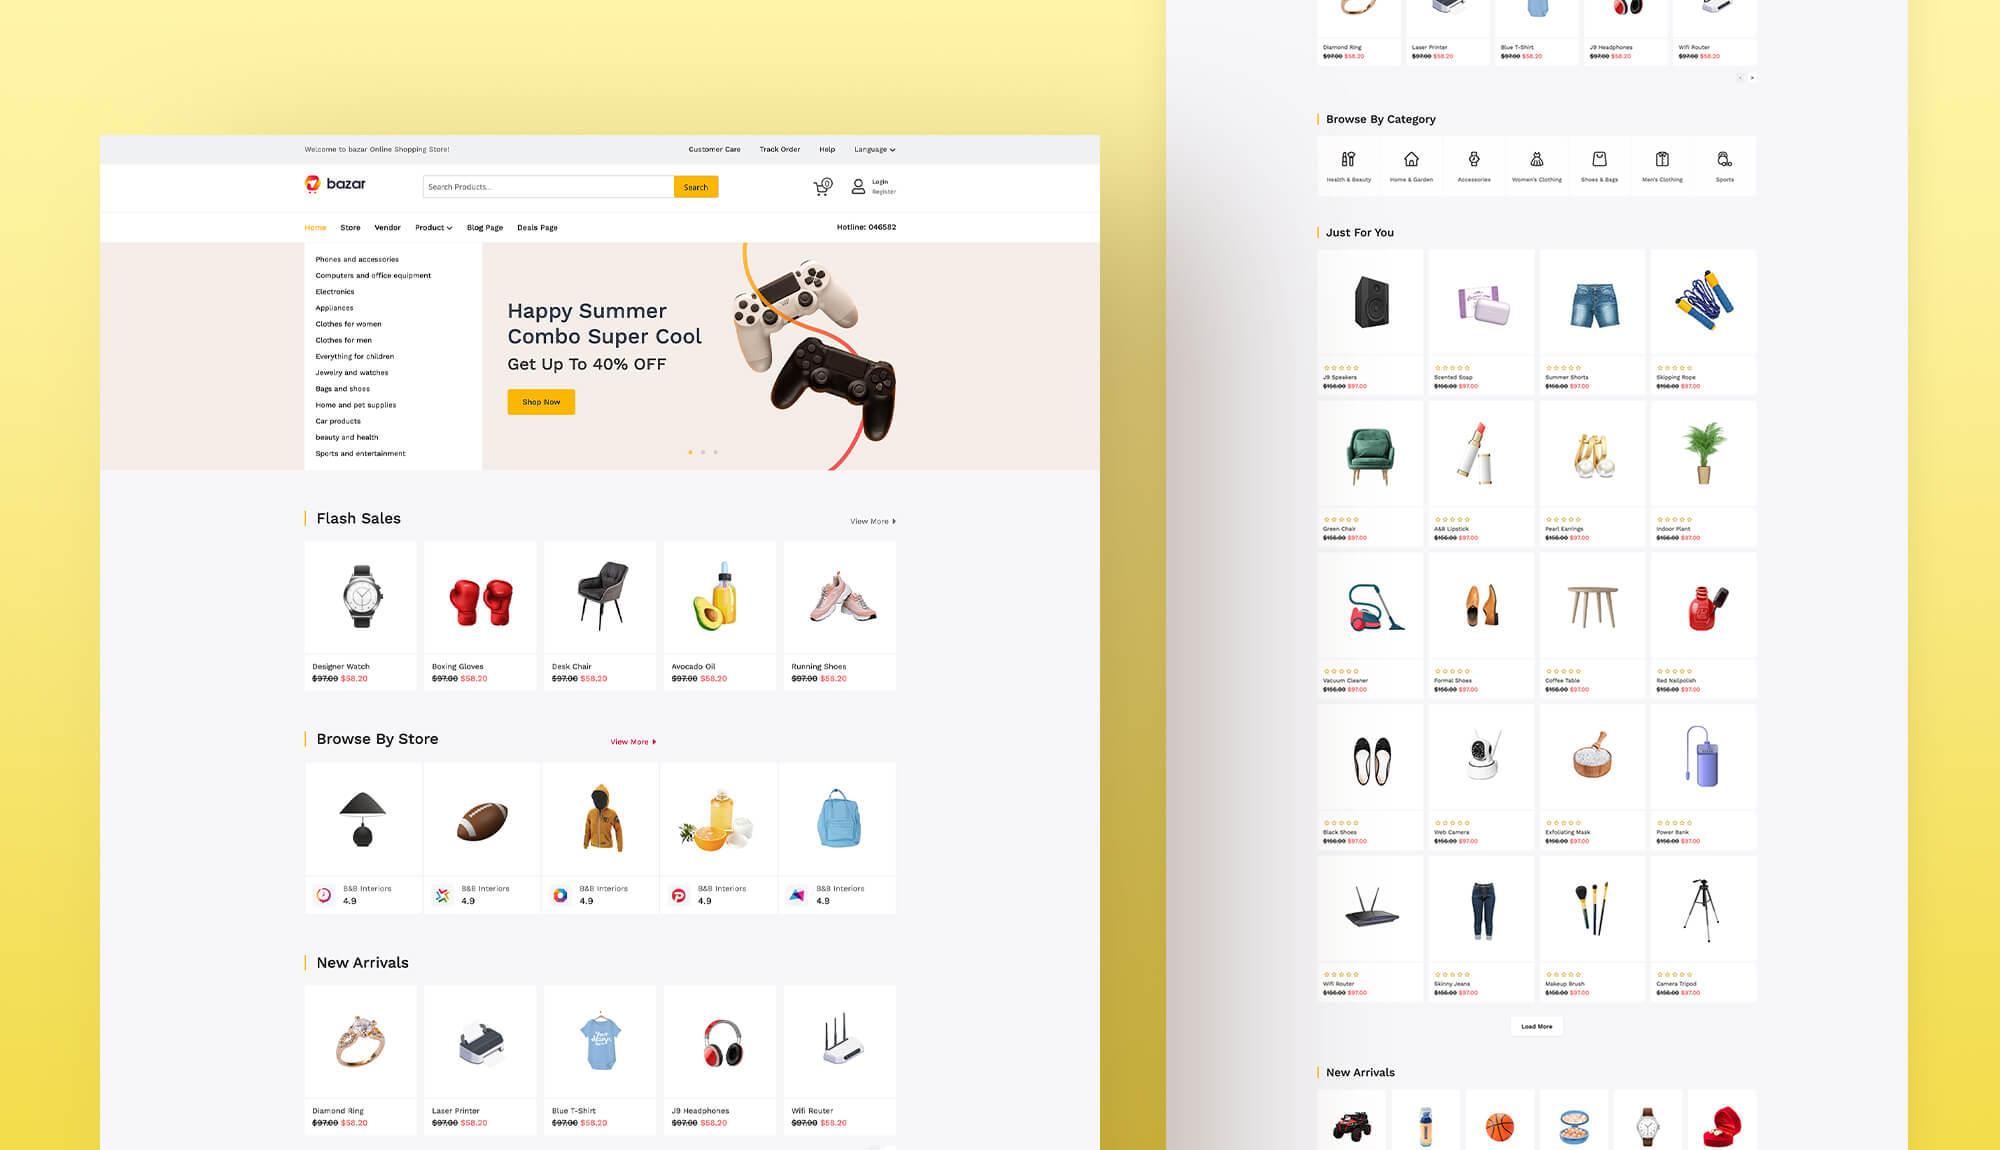The image size is (2000, 1150).
Task: Open the Product dropdown in the navigation
Action: click(x=433, y=227)
